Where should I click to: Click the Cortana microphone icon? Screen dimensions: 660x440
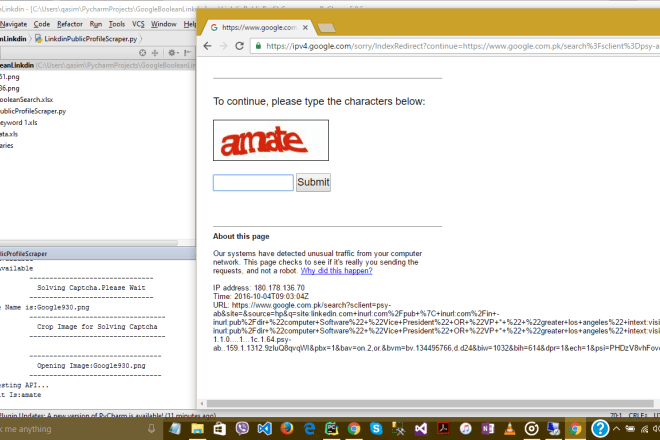(x=151, y=429)
